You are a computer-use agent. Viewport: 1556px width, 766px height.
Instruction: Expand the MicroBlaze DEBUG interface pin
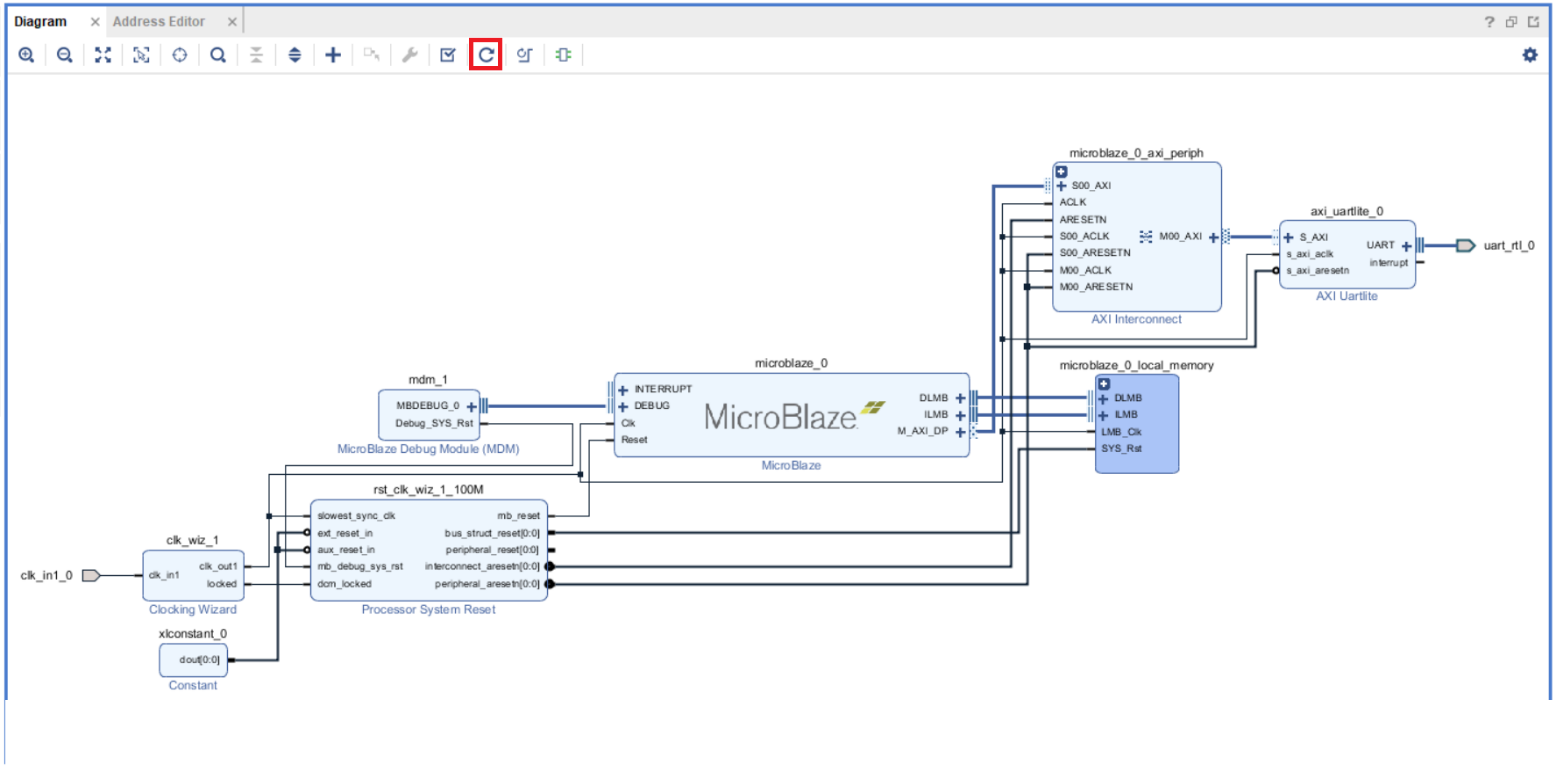coord(623,406)
